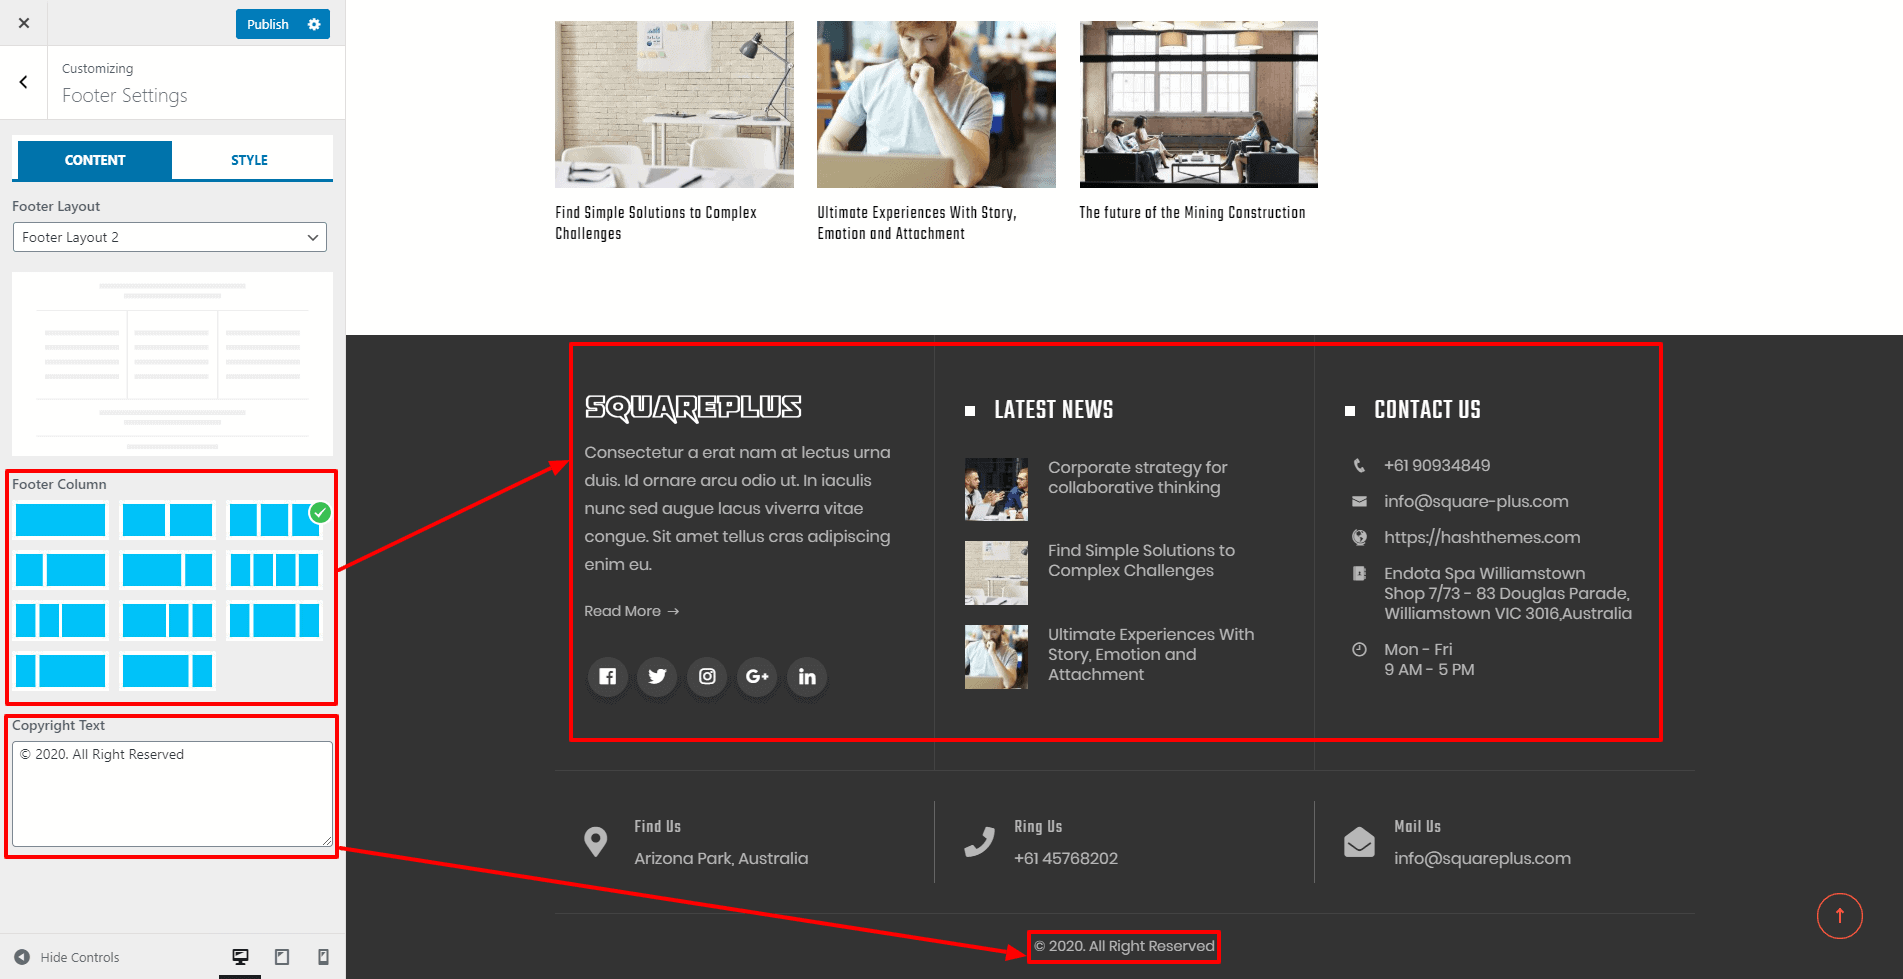The image size is (1903, 979).
Task: Click the phone handset icon beside Ring Us
Action: coord(979,842)
